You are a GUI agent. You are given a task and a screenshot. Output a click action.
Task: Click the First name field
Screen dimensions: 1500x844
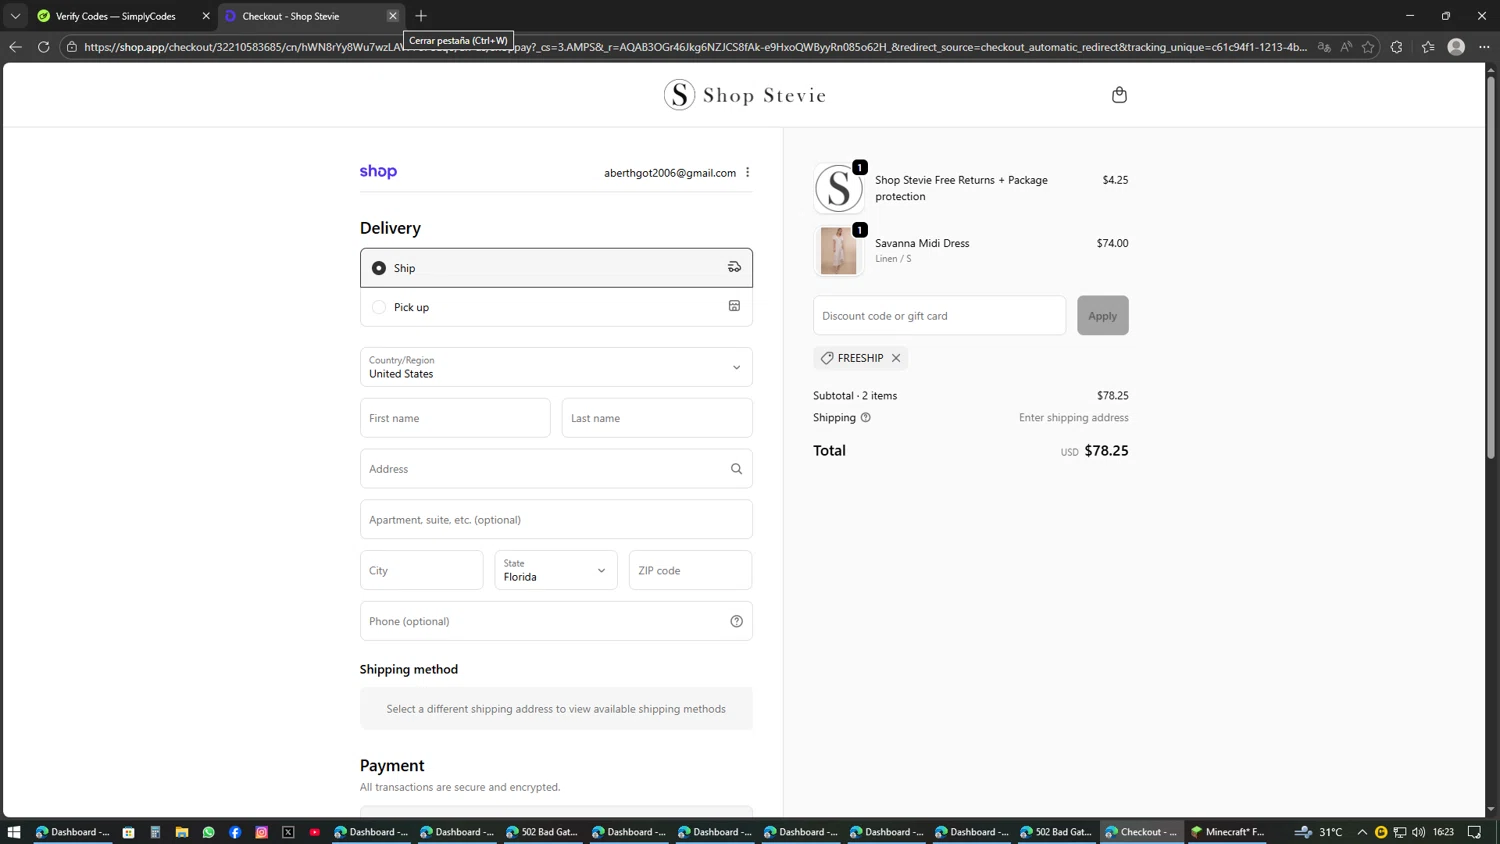(x=455, y=418)
